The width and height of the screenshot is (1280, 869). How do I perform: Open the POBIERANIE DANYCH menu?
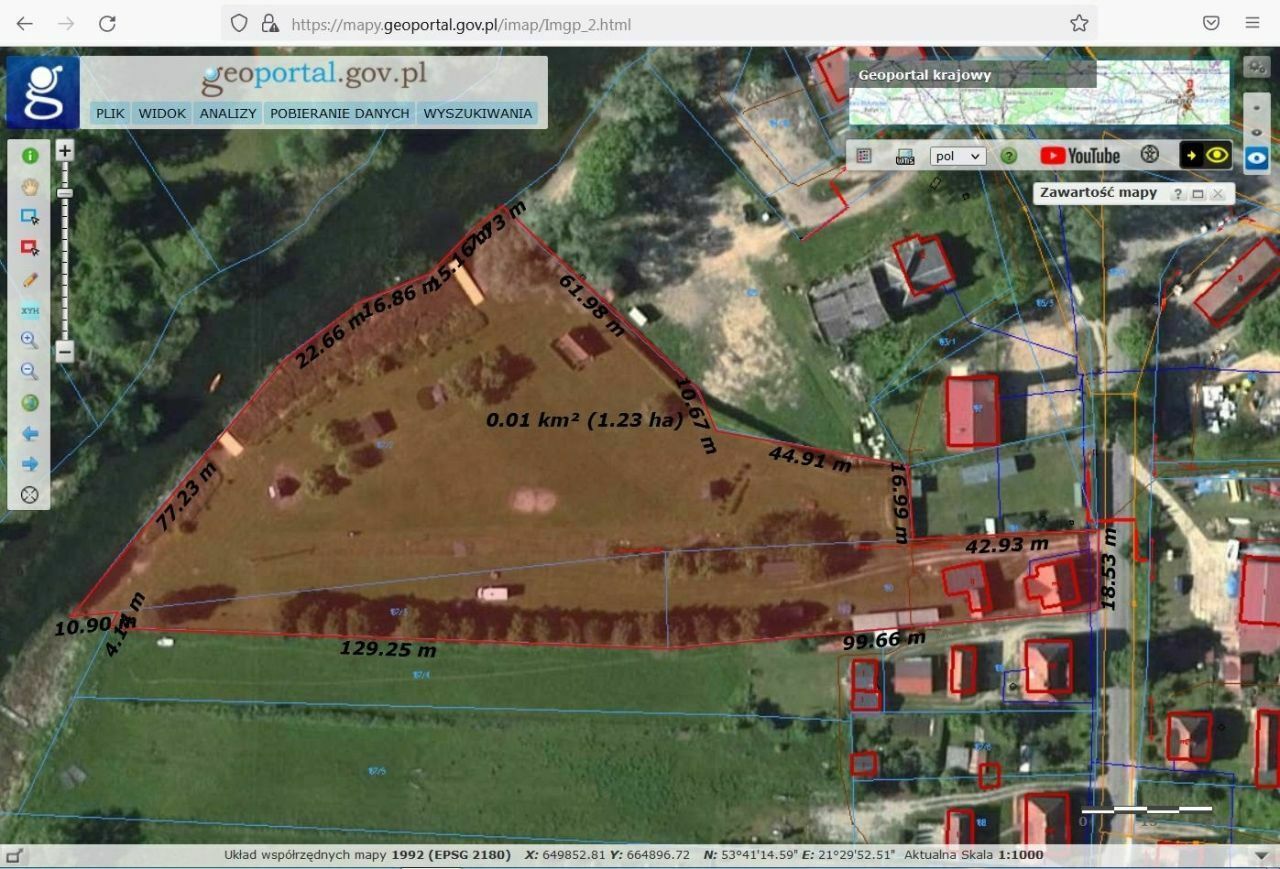pyautogui.click(x=339, y=113)
